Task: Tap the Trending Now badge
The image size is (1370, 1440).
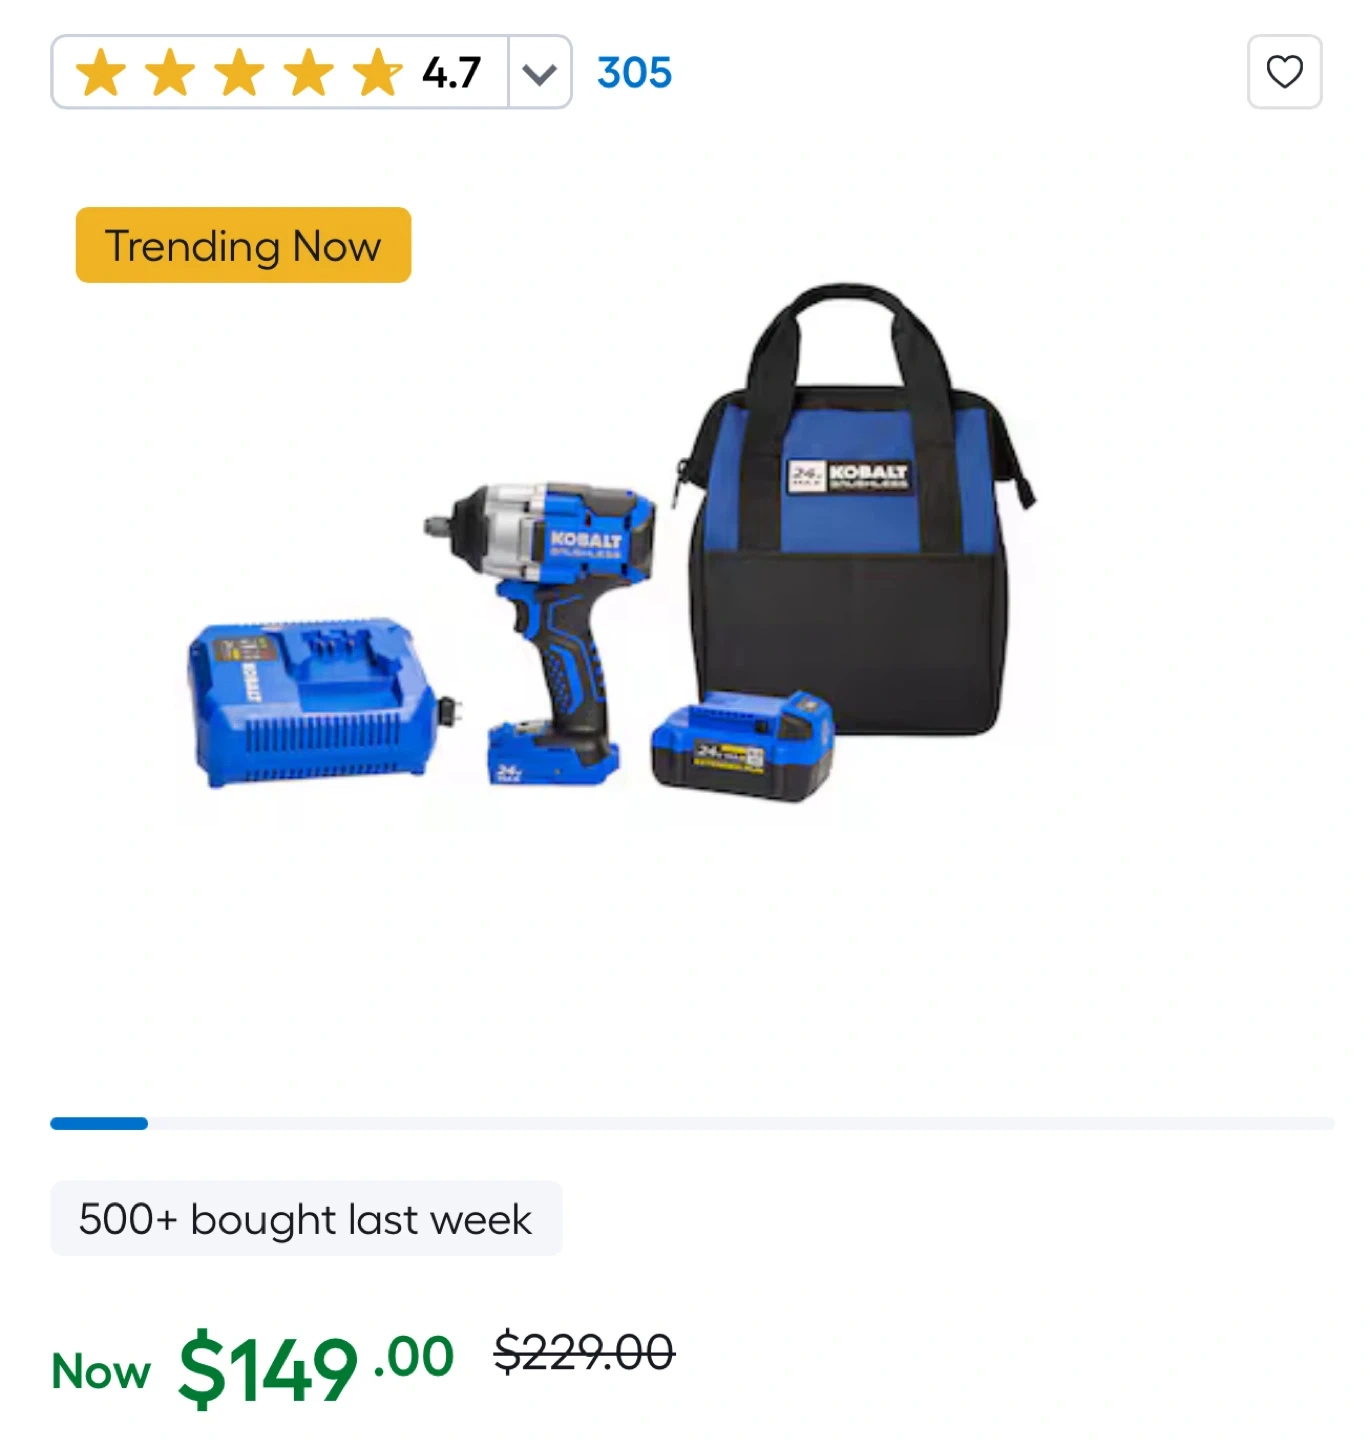Action: (x=243, y=245)
